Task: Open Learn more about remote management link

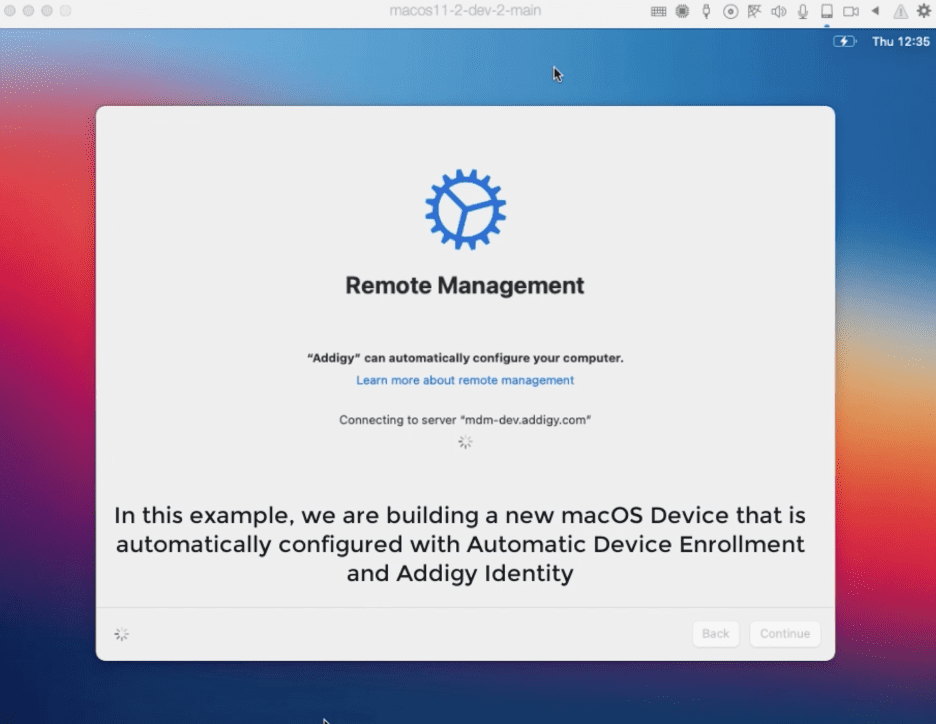Action: point(465,380)
